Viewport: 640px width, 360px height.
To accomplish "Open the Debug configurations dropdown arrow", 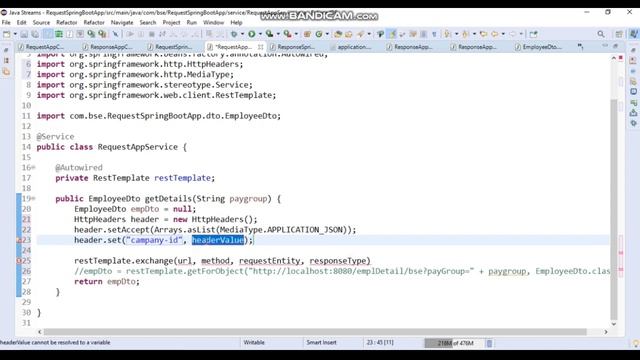I will [x=242, y=34].
